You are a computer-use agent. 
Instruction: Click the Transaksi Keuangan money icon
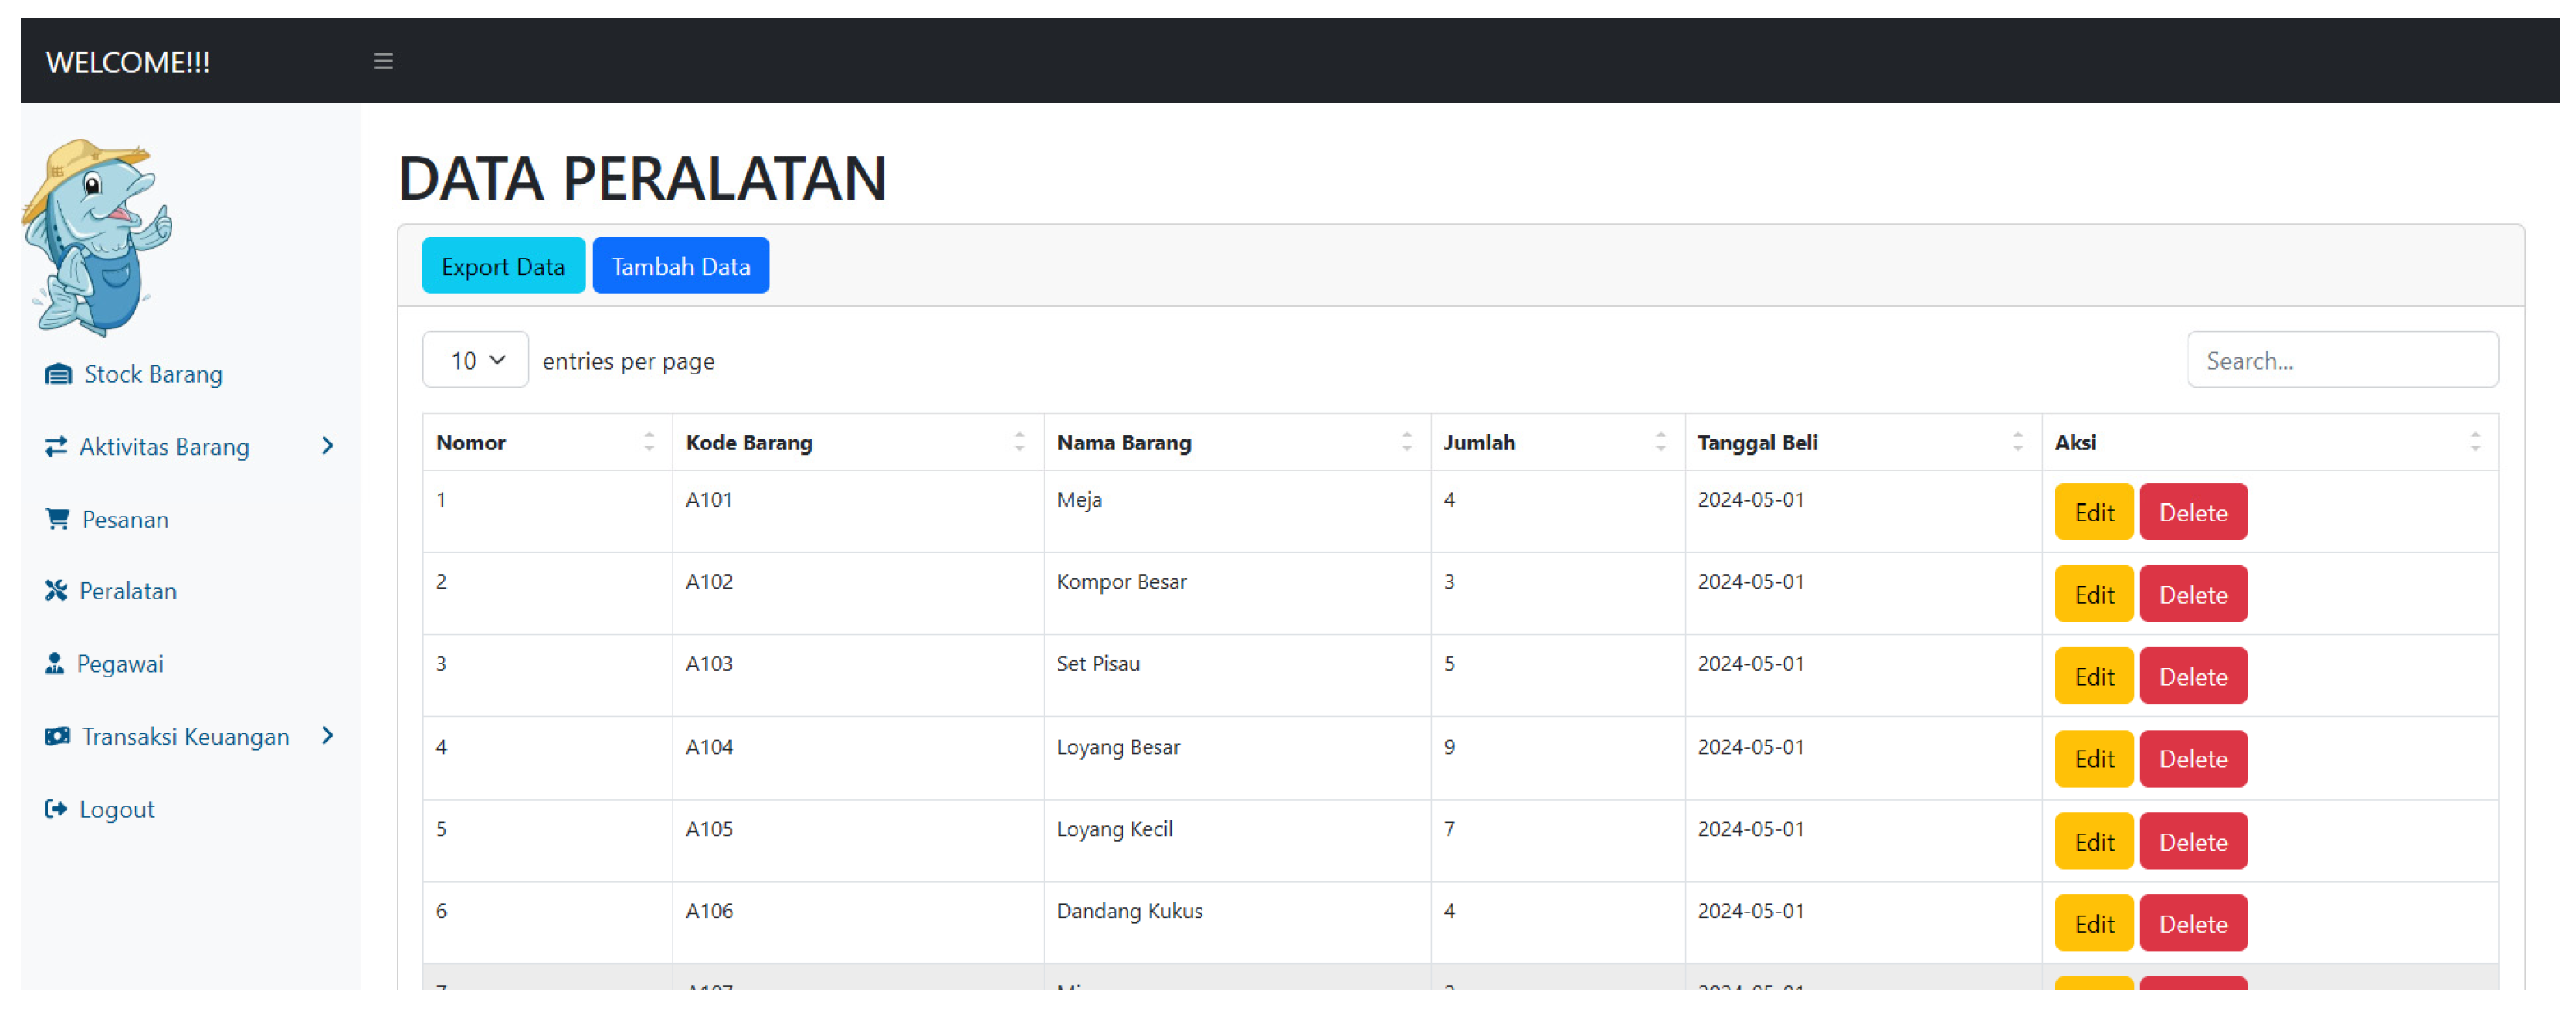pyautogui.click(x=57, y=736)
